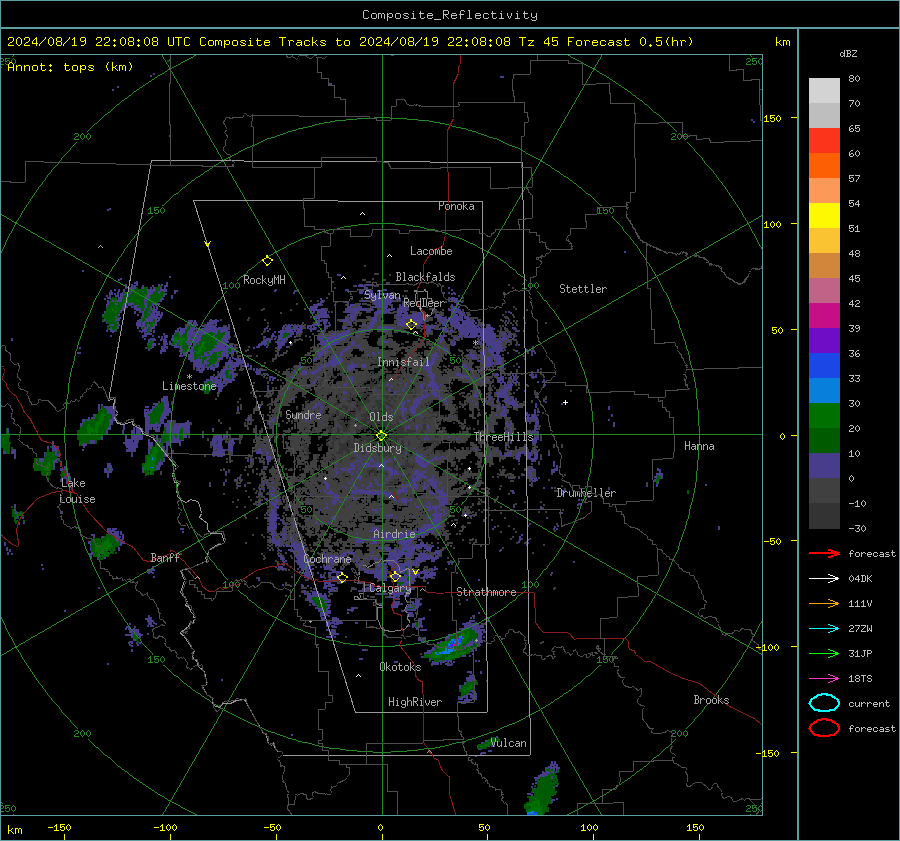Viewport: 900px width, 841px height.
Task: Click the cyan 'current' ellipse legend icon
Action: coord(824,703)
